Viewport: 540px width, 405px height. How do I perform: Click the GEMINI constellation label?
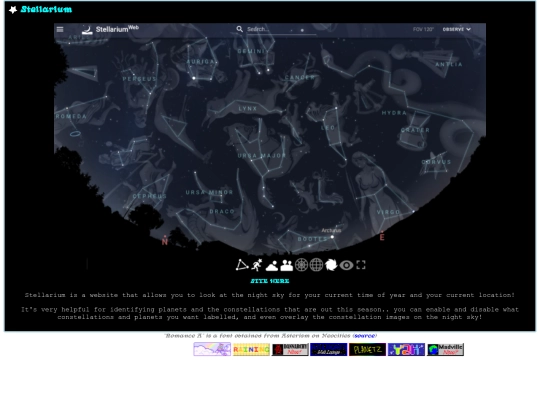click(x=251, y=51)
